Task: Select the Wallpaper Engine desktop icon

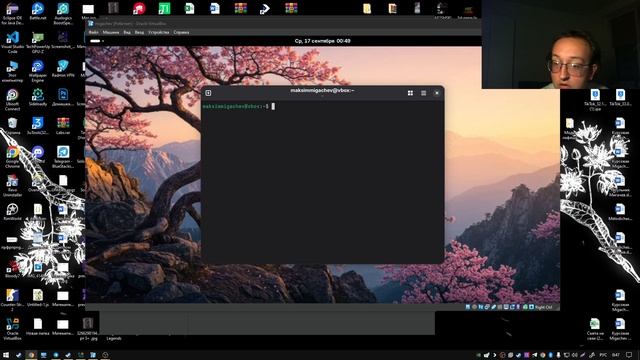Action: pos(38,71)
